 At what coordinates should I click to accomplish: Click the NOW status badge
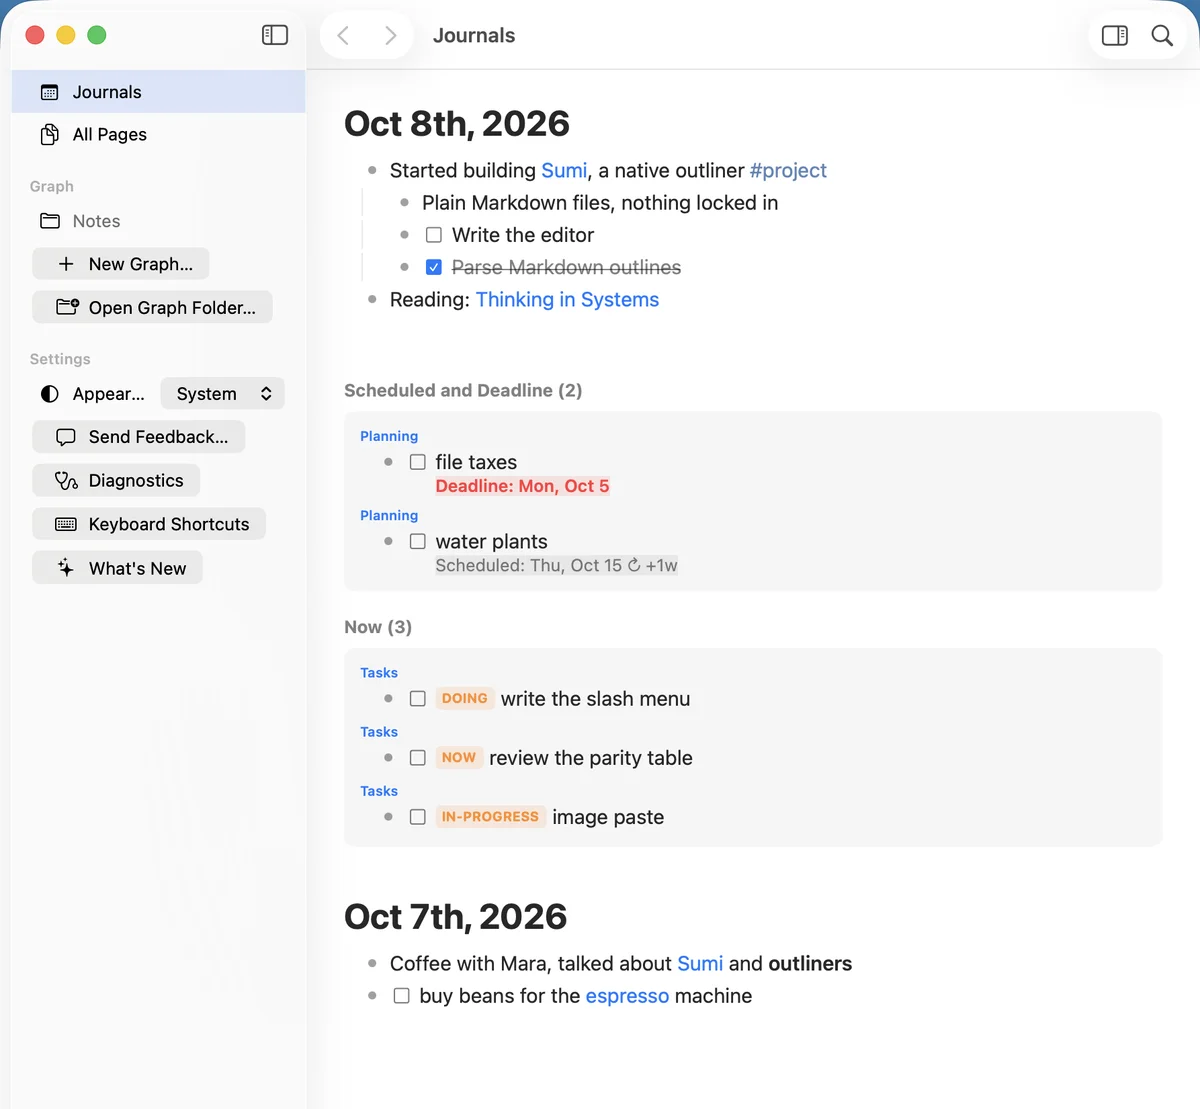tap(459, 758)
